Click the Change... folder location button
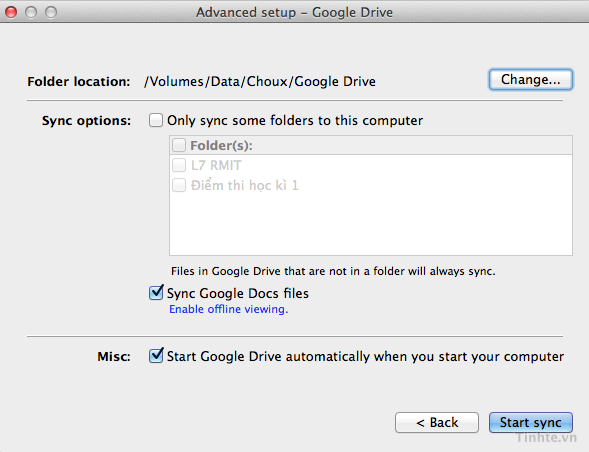 530,80
